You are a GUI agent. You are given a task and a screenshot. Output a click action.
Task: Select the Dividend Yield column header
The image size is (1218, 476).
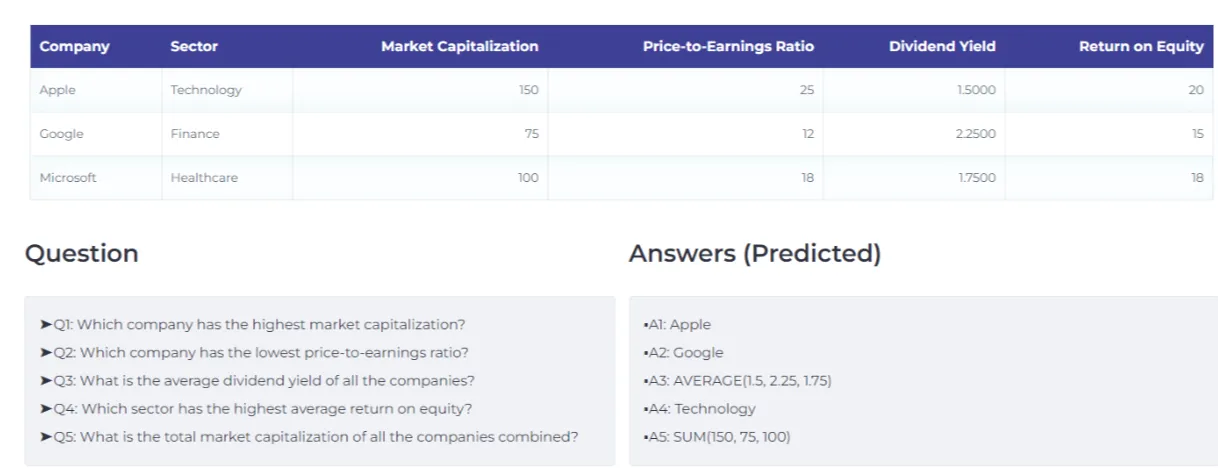pyautogui.click(x=942, y=46)
